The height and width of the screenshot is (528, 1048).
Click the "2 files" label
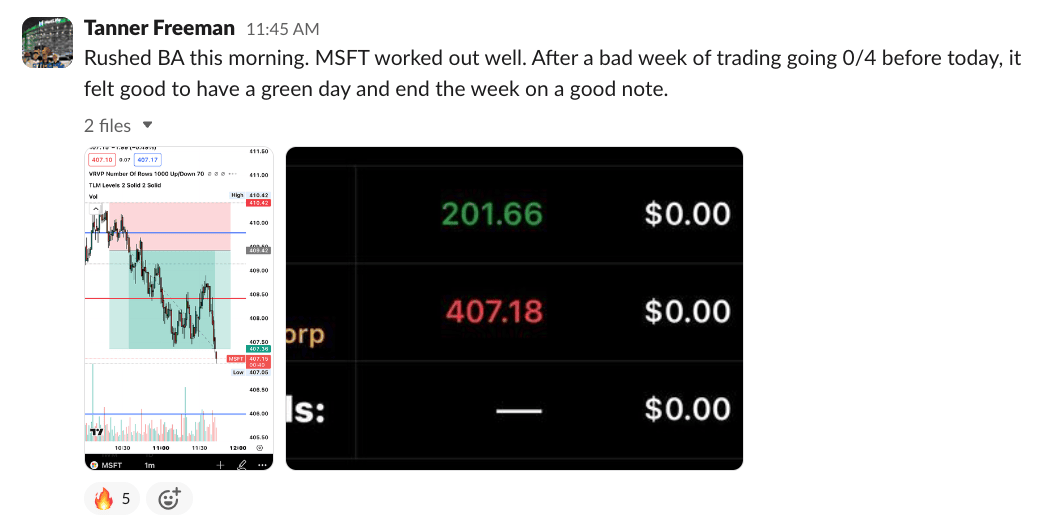(107, 125)
